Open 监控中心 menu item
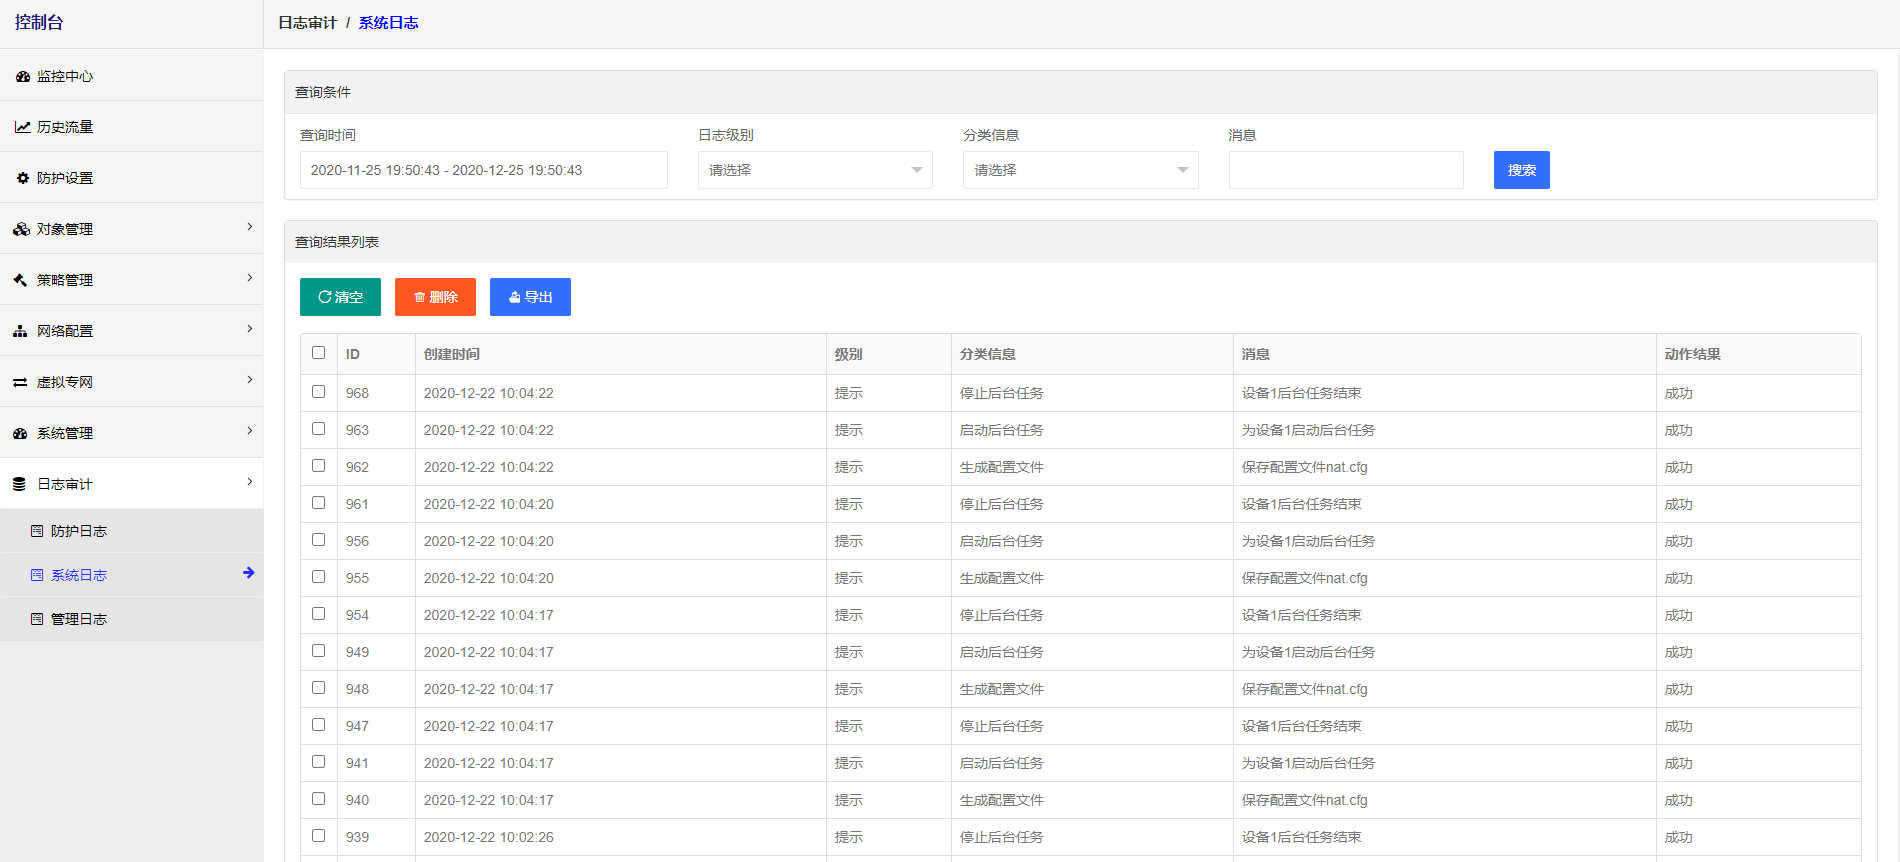 (x=131, y=76)
